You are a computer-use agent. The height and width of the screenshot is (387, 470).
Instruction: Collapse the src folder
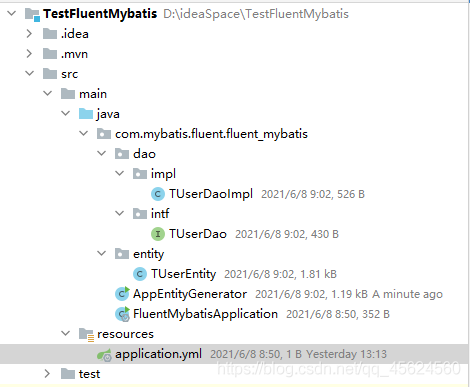(x=30, y=73)
